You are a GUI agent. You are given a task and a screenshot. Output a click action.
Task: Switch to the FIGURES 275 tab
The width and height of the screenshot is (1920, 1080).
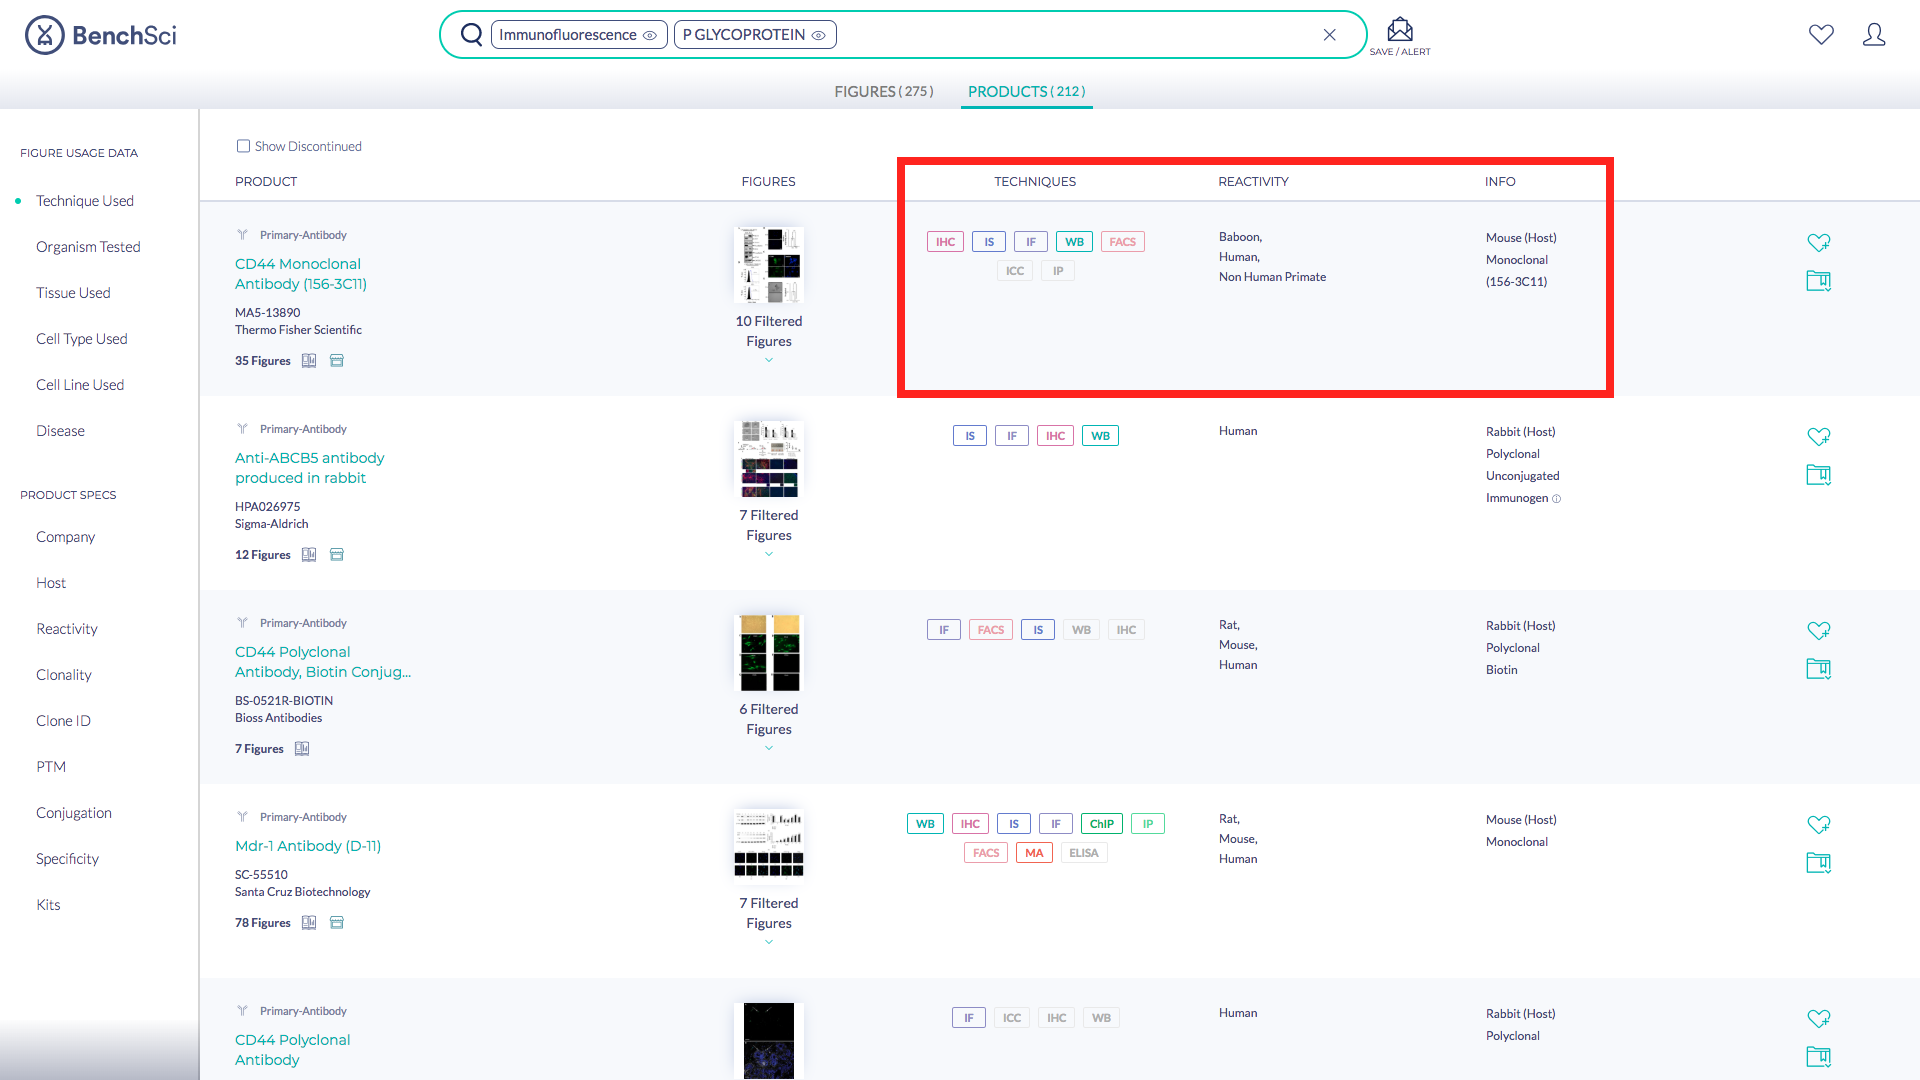[x=886, y=91]
